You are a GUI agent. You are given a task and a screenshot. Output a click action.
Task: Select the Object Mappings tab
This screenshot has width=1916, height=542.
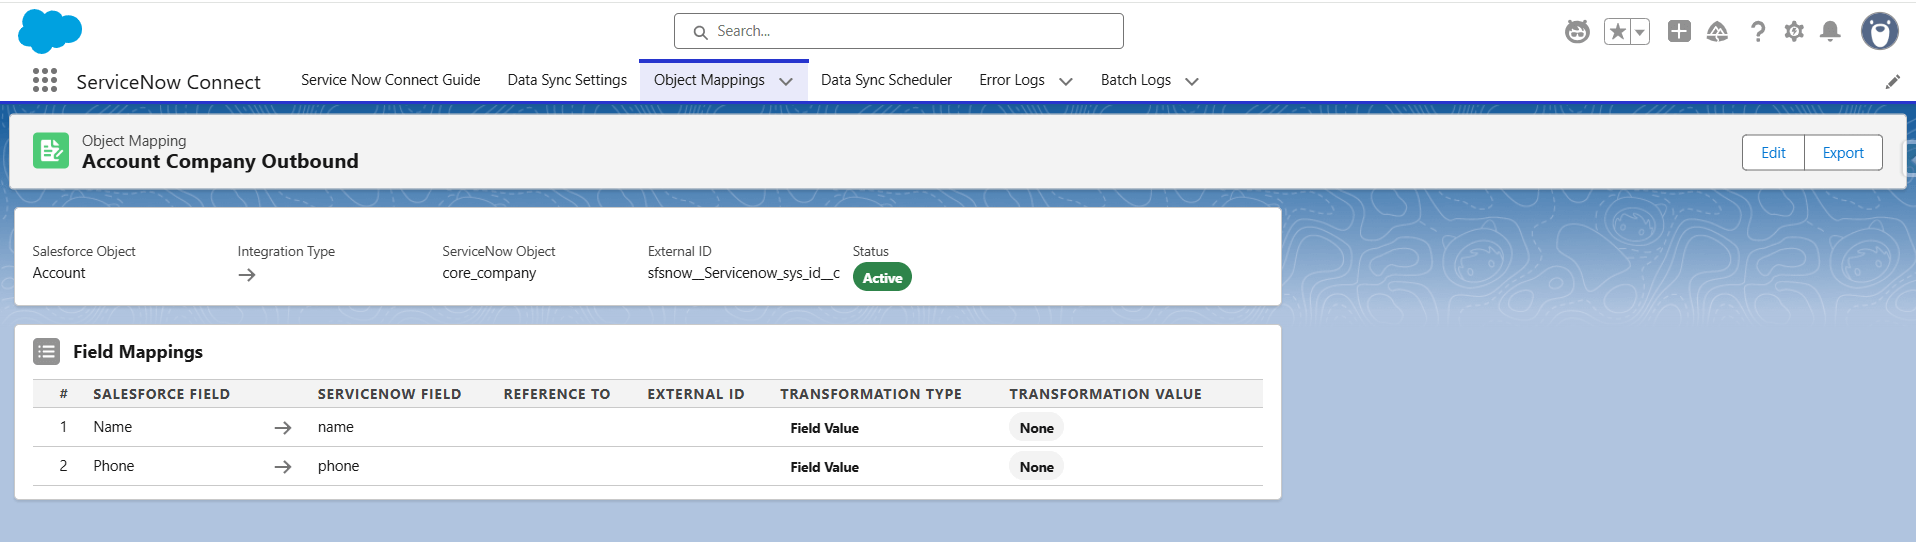tap(709, 80)
